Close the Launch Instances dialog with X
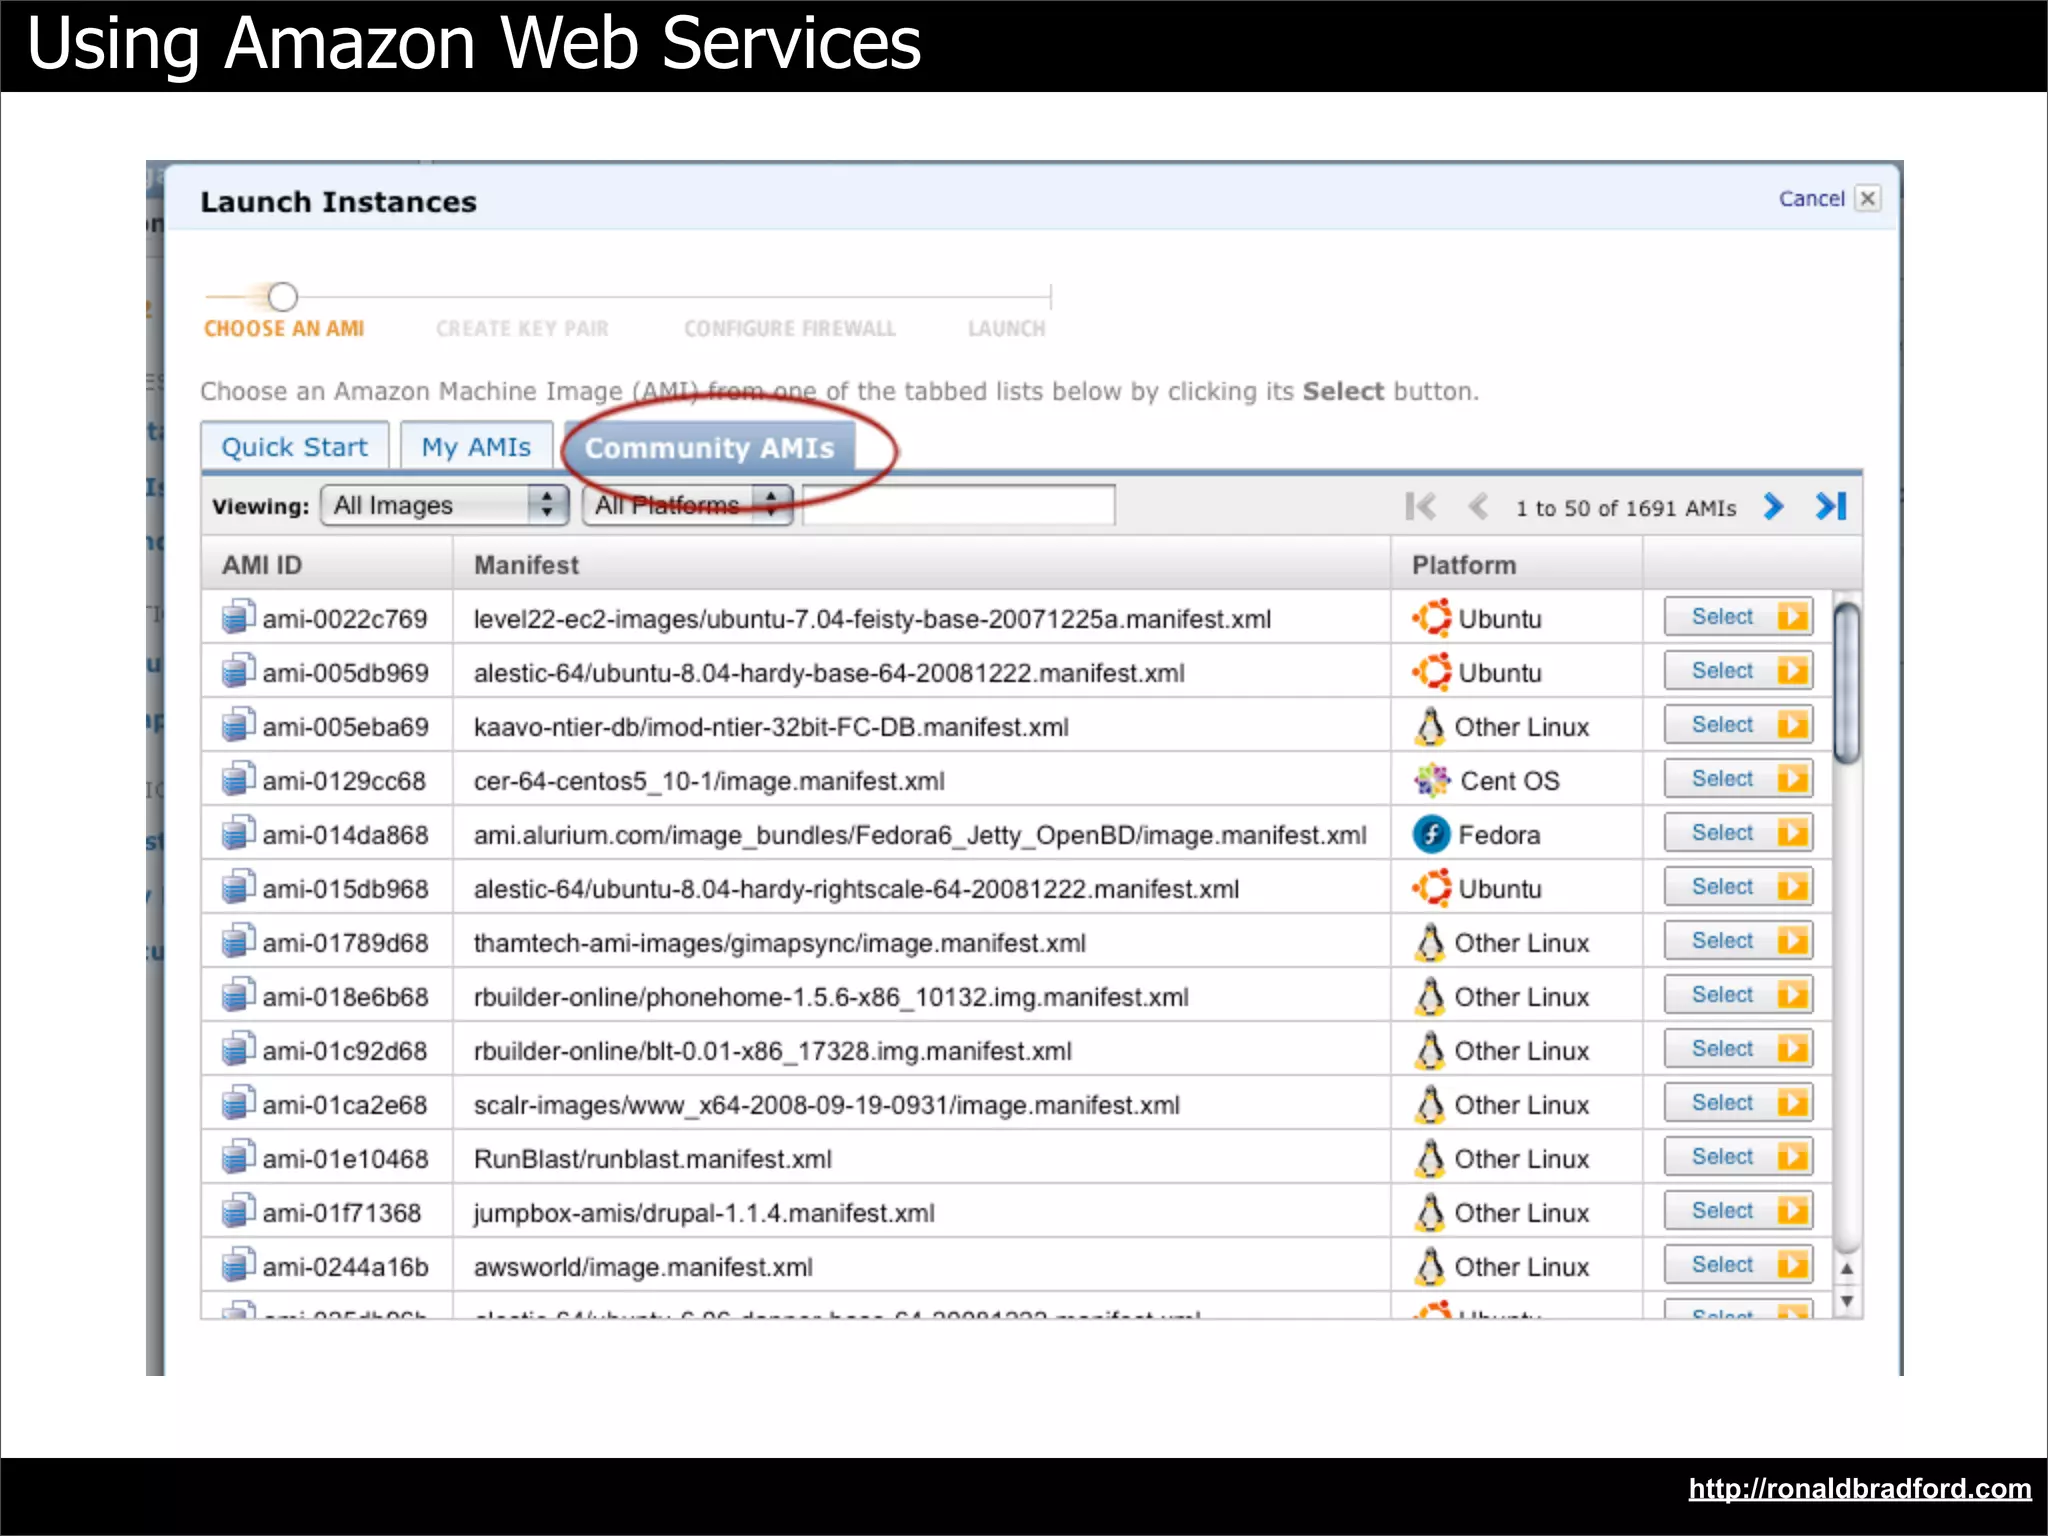The height and width of the screenshot is (1536, 2048). coord(1867,198)
